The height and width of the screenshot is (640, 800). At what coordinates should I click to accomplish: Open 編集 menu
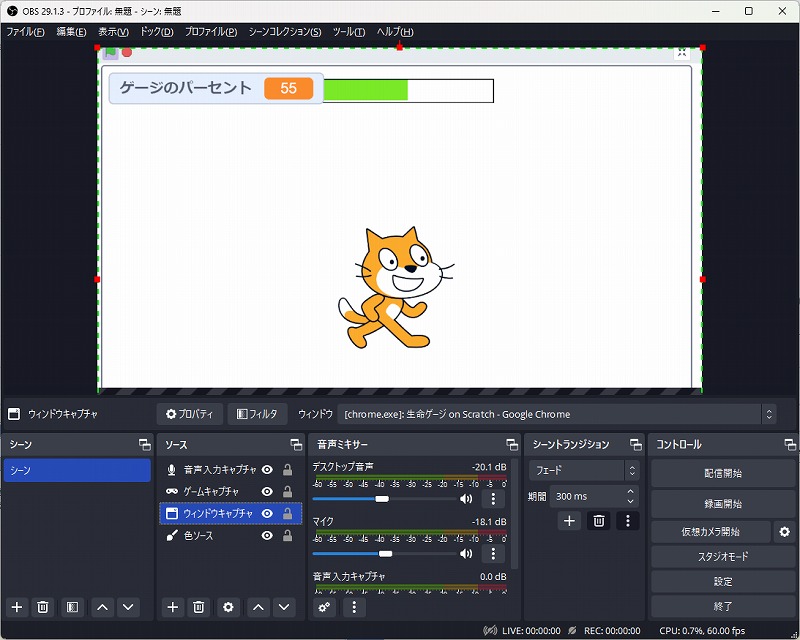pyautogui.click(x=71, y=32)
